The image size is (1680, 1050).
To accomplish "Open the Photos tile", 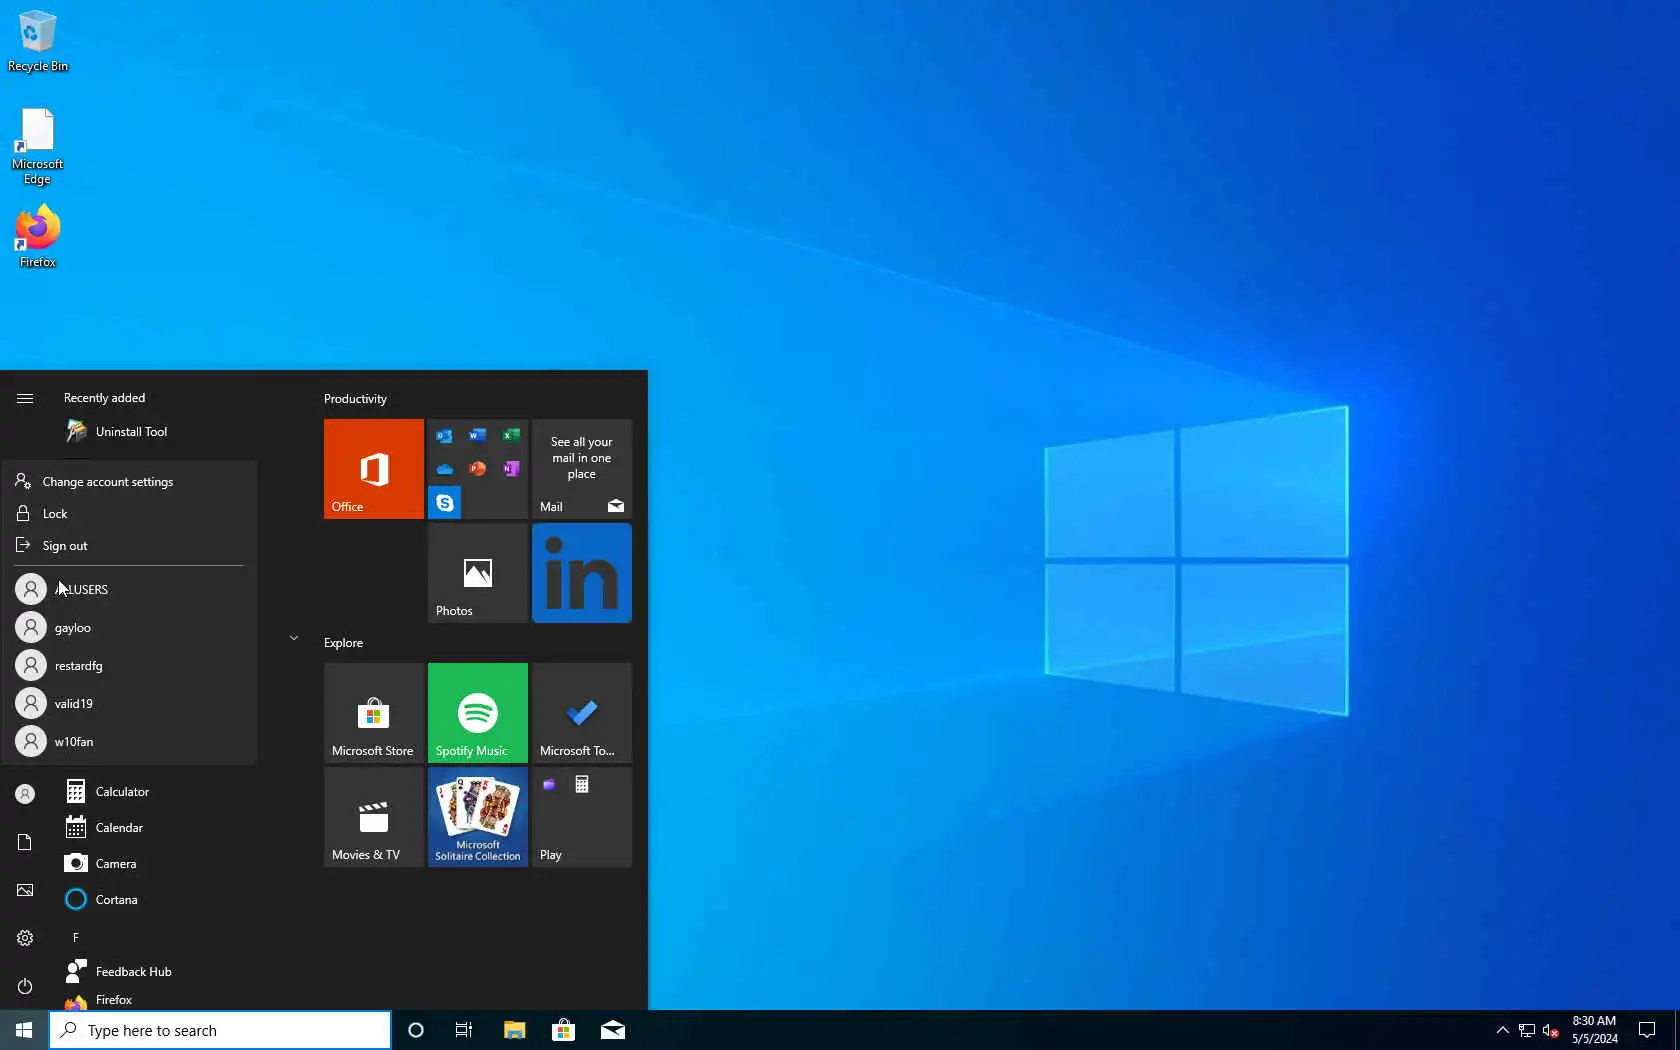I will (x=478, y=573).
